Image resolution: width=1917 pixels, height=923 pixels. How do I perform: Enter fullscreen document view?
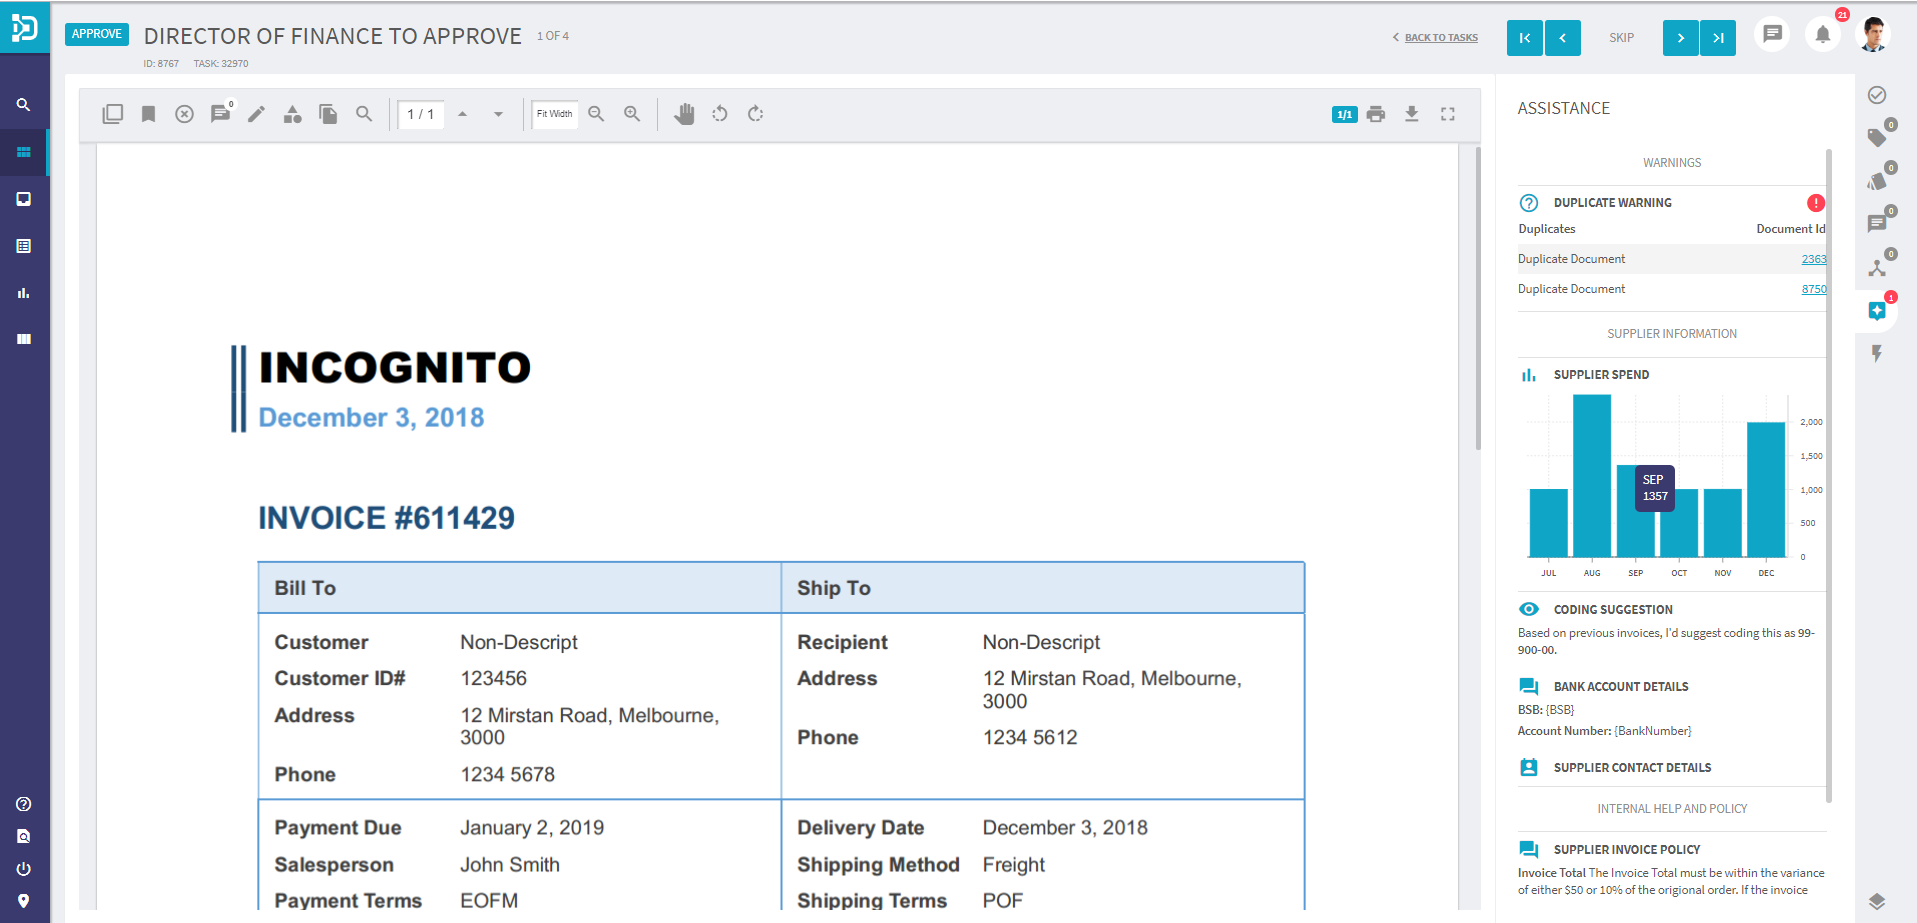pos(1447,114)
